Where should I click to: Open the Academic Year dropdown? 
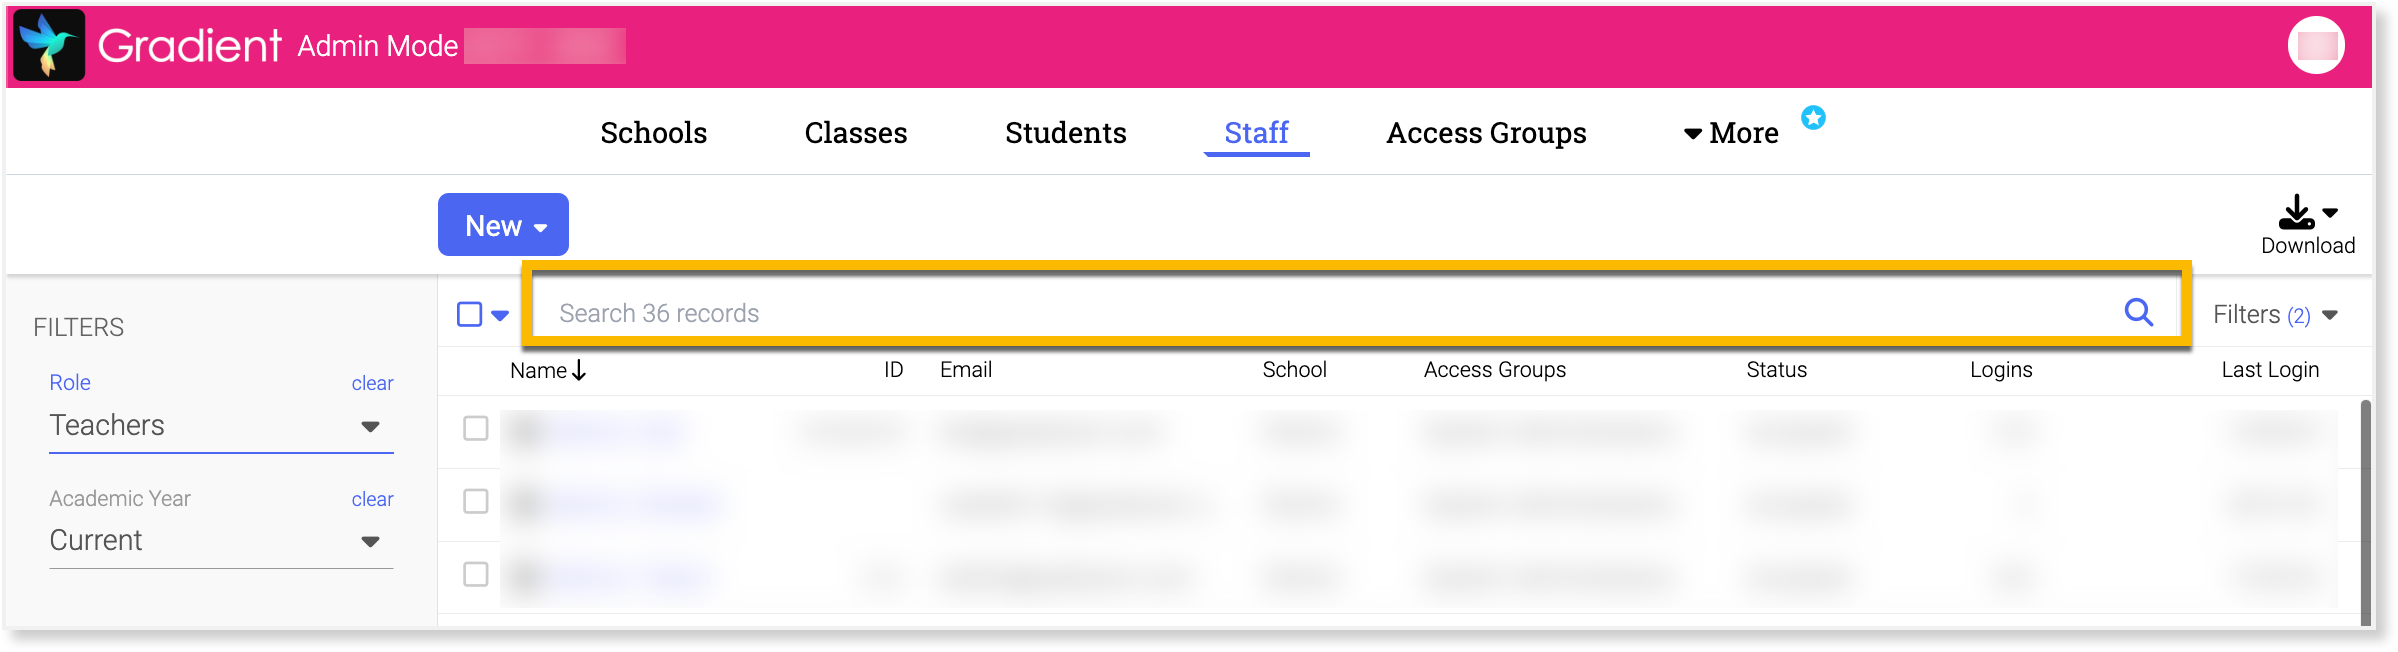point(220,541)
